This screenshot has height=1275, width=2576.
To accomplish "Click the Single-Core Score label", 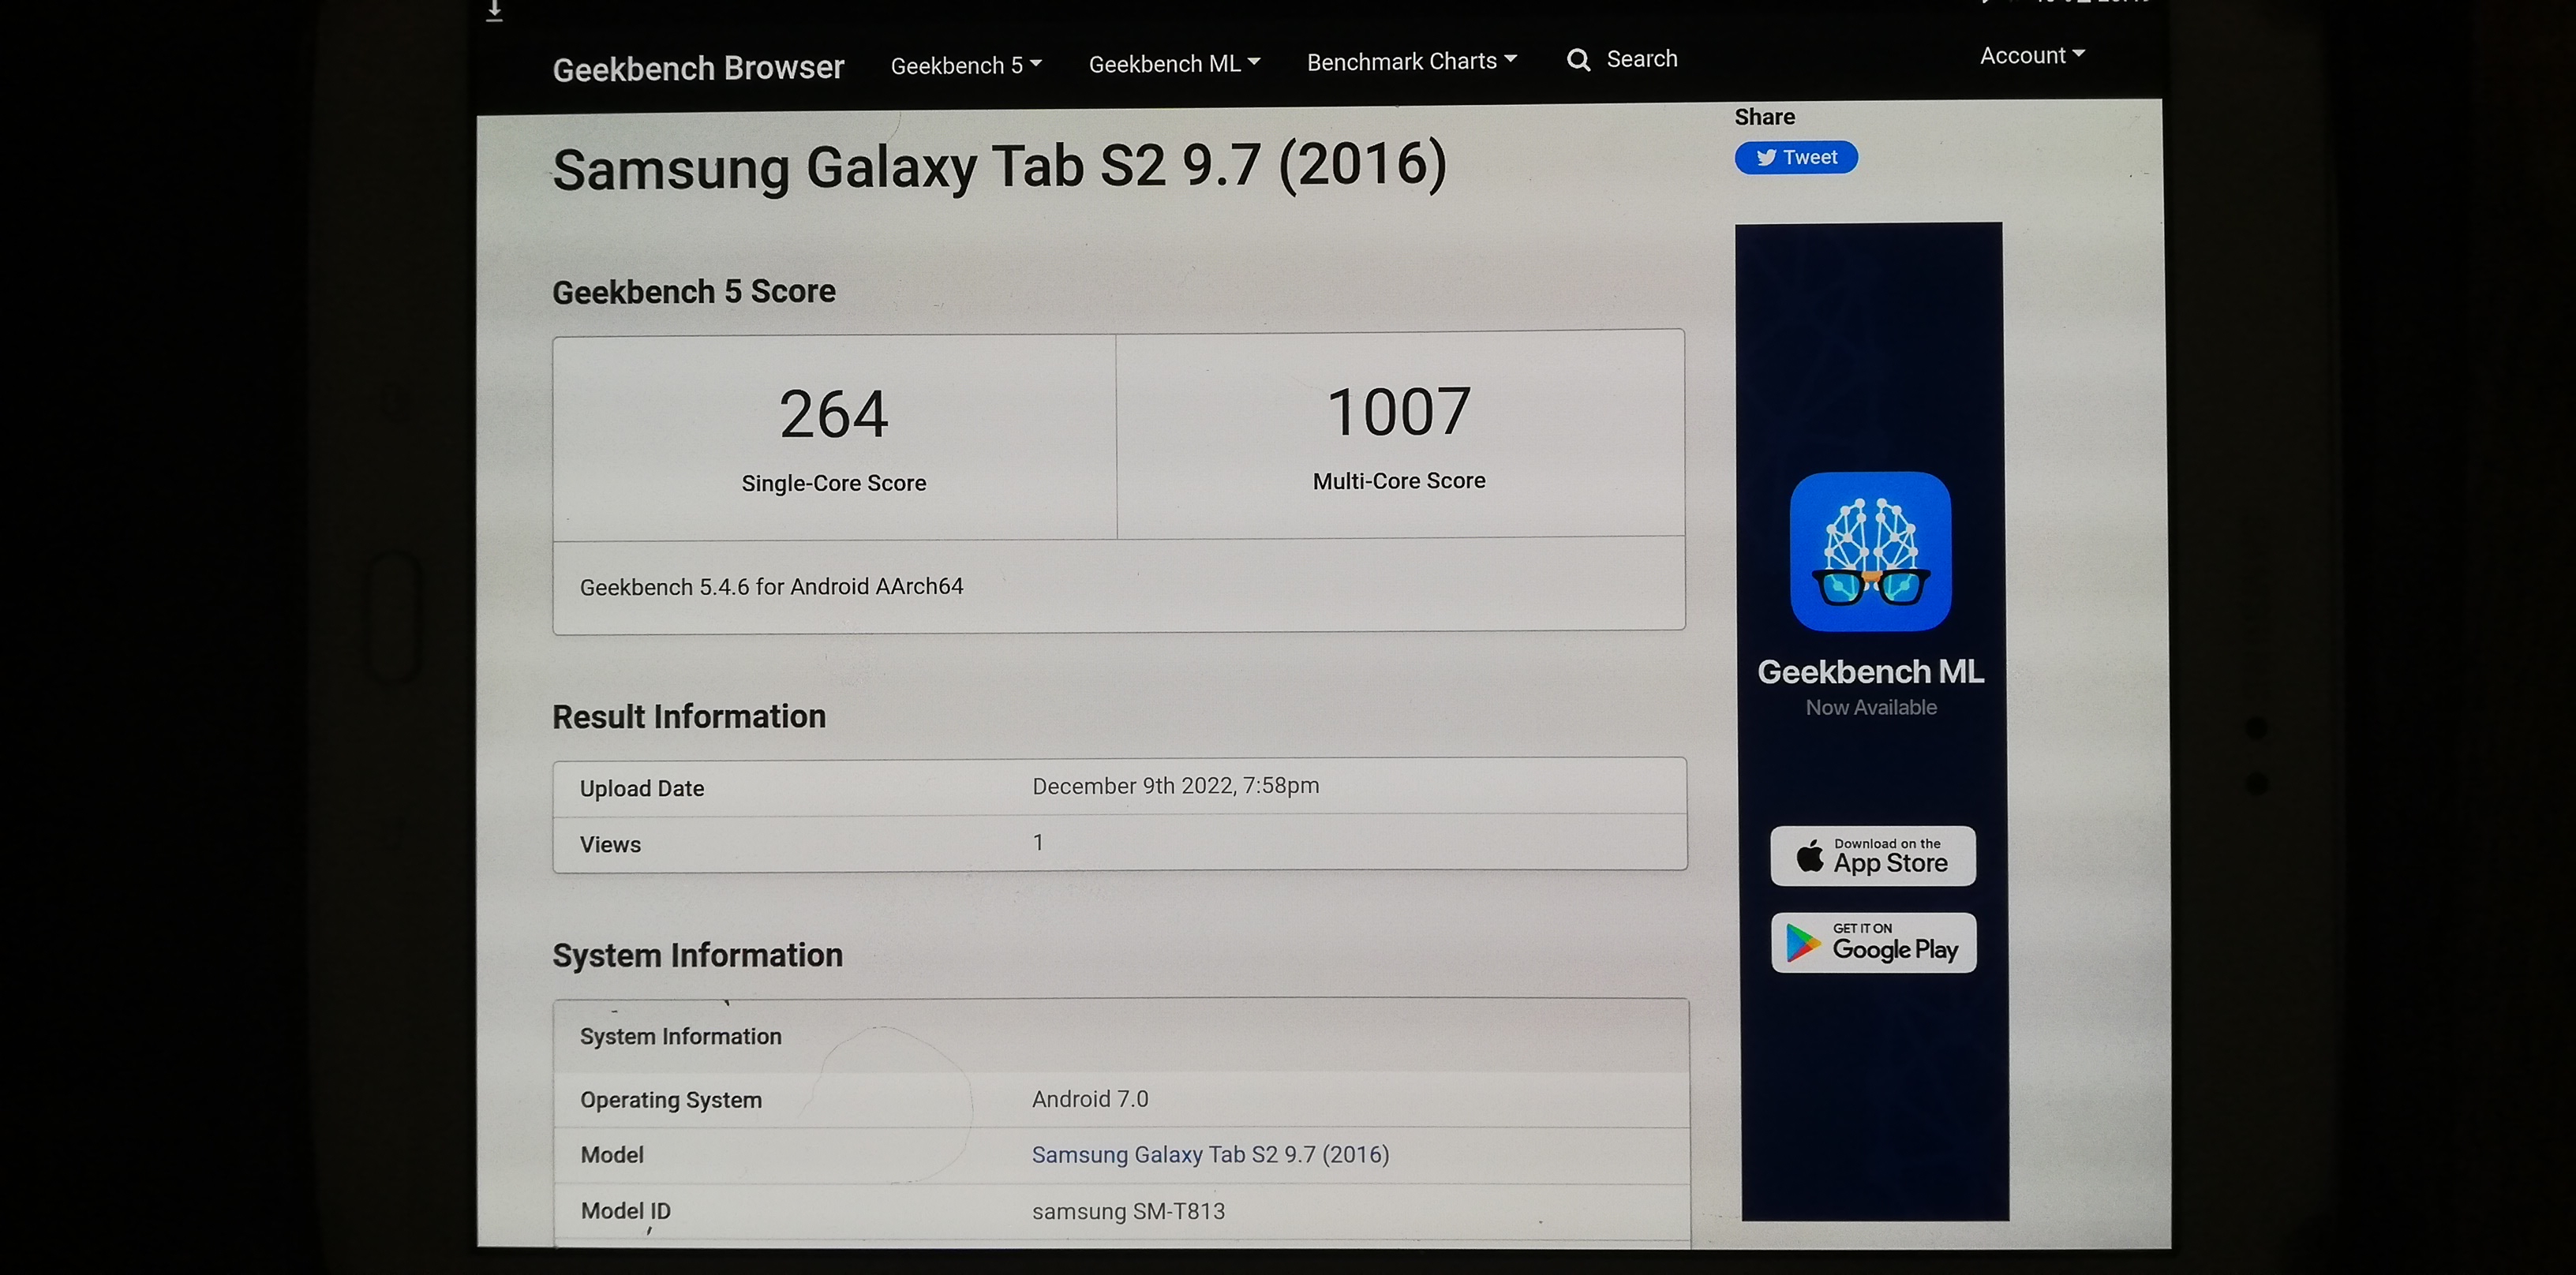I will coord(834,483).
